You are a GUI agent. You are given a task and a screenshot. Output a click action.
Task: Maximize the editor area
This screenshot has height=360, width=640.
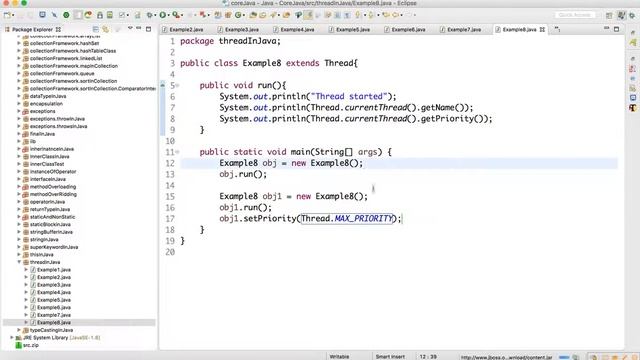point(616,29)
